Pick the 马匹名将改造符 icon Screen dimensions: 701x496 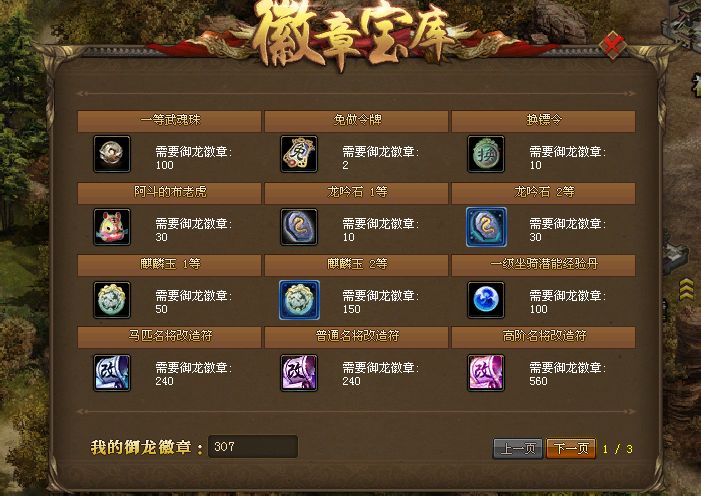(x=112, y=373)
